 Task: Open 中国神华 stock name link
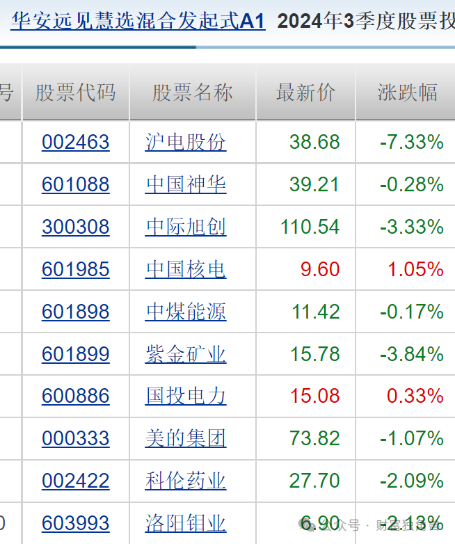click(186, 185)
